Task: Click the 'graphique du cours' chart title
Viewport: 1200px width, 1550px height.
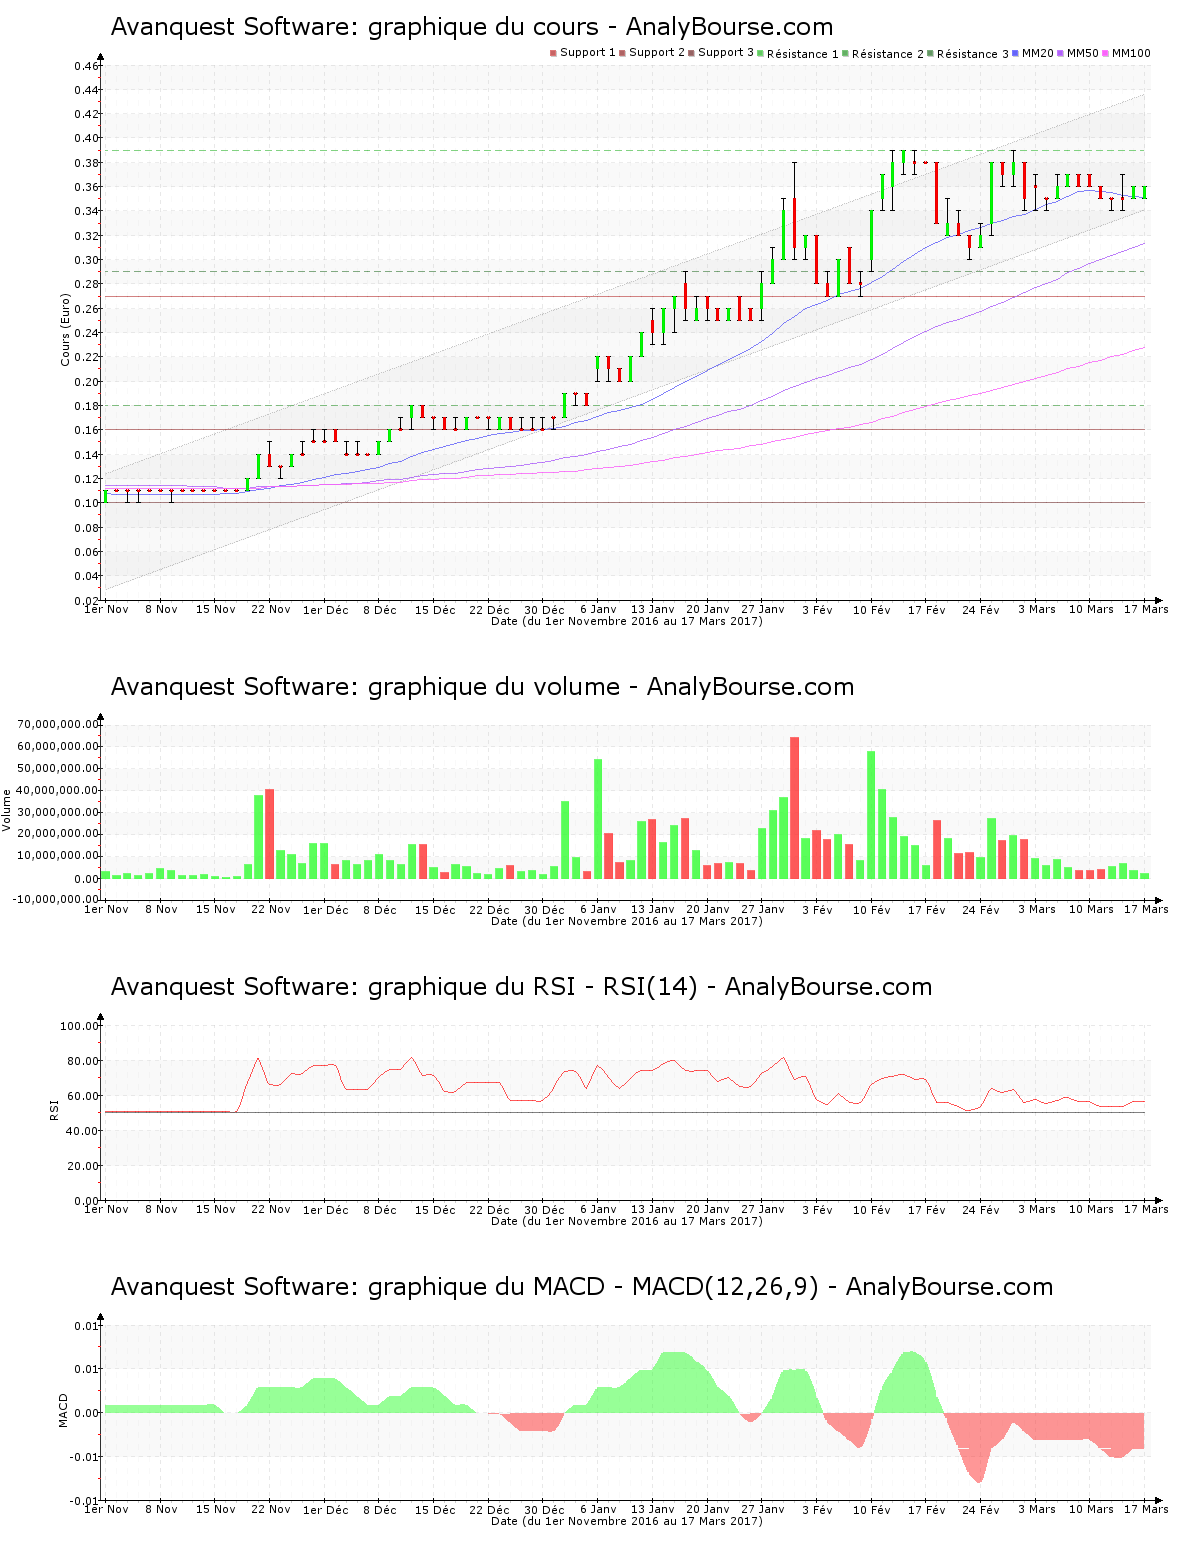Action: pos(472,27)
